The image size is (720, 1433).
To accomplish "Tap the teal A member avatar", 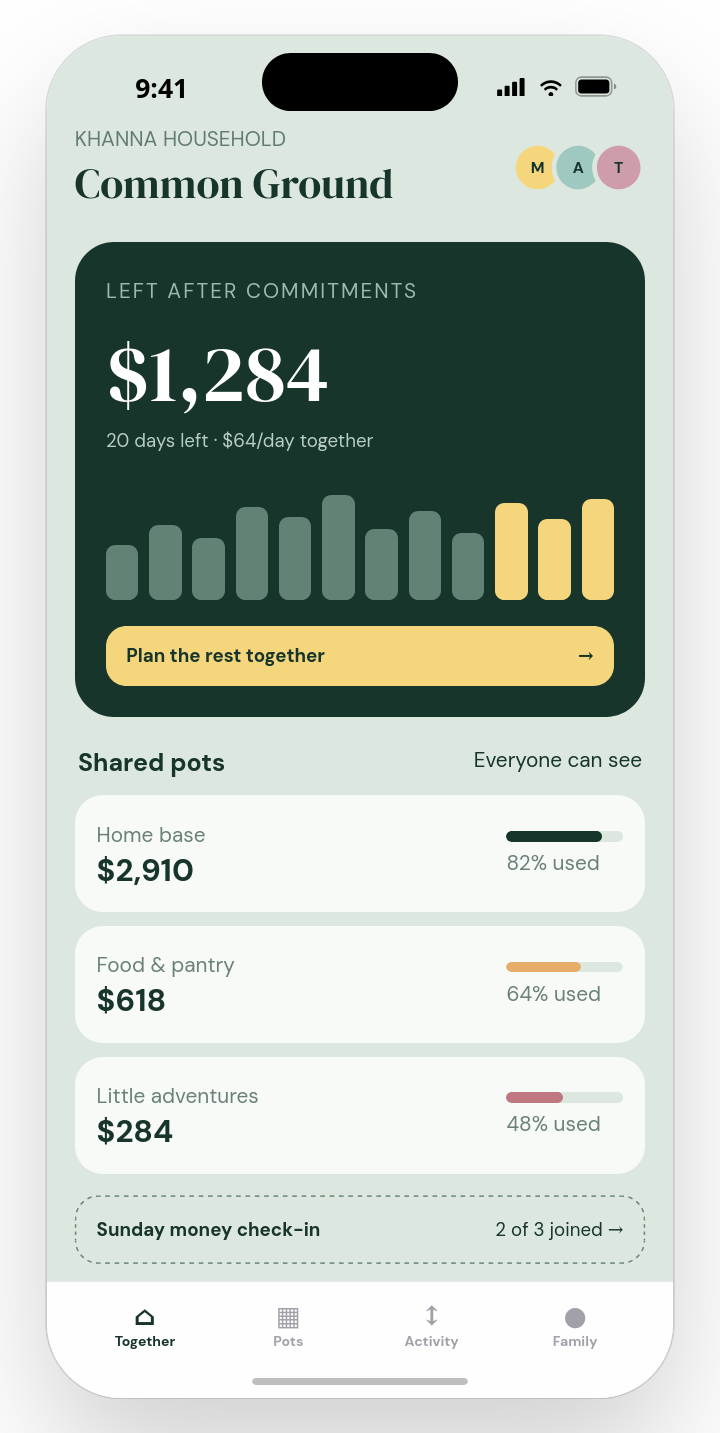I will 578,168.
